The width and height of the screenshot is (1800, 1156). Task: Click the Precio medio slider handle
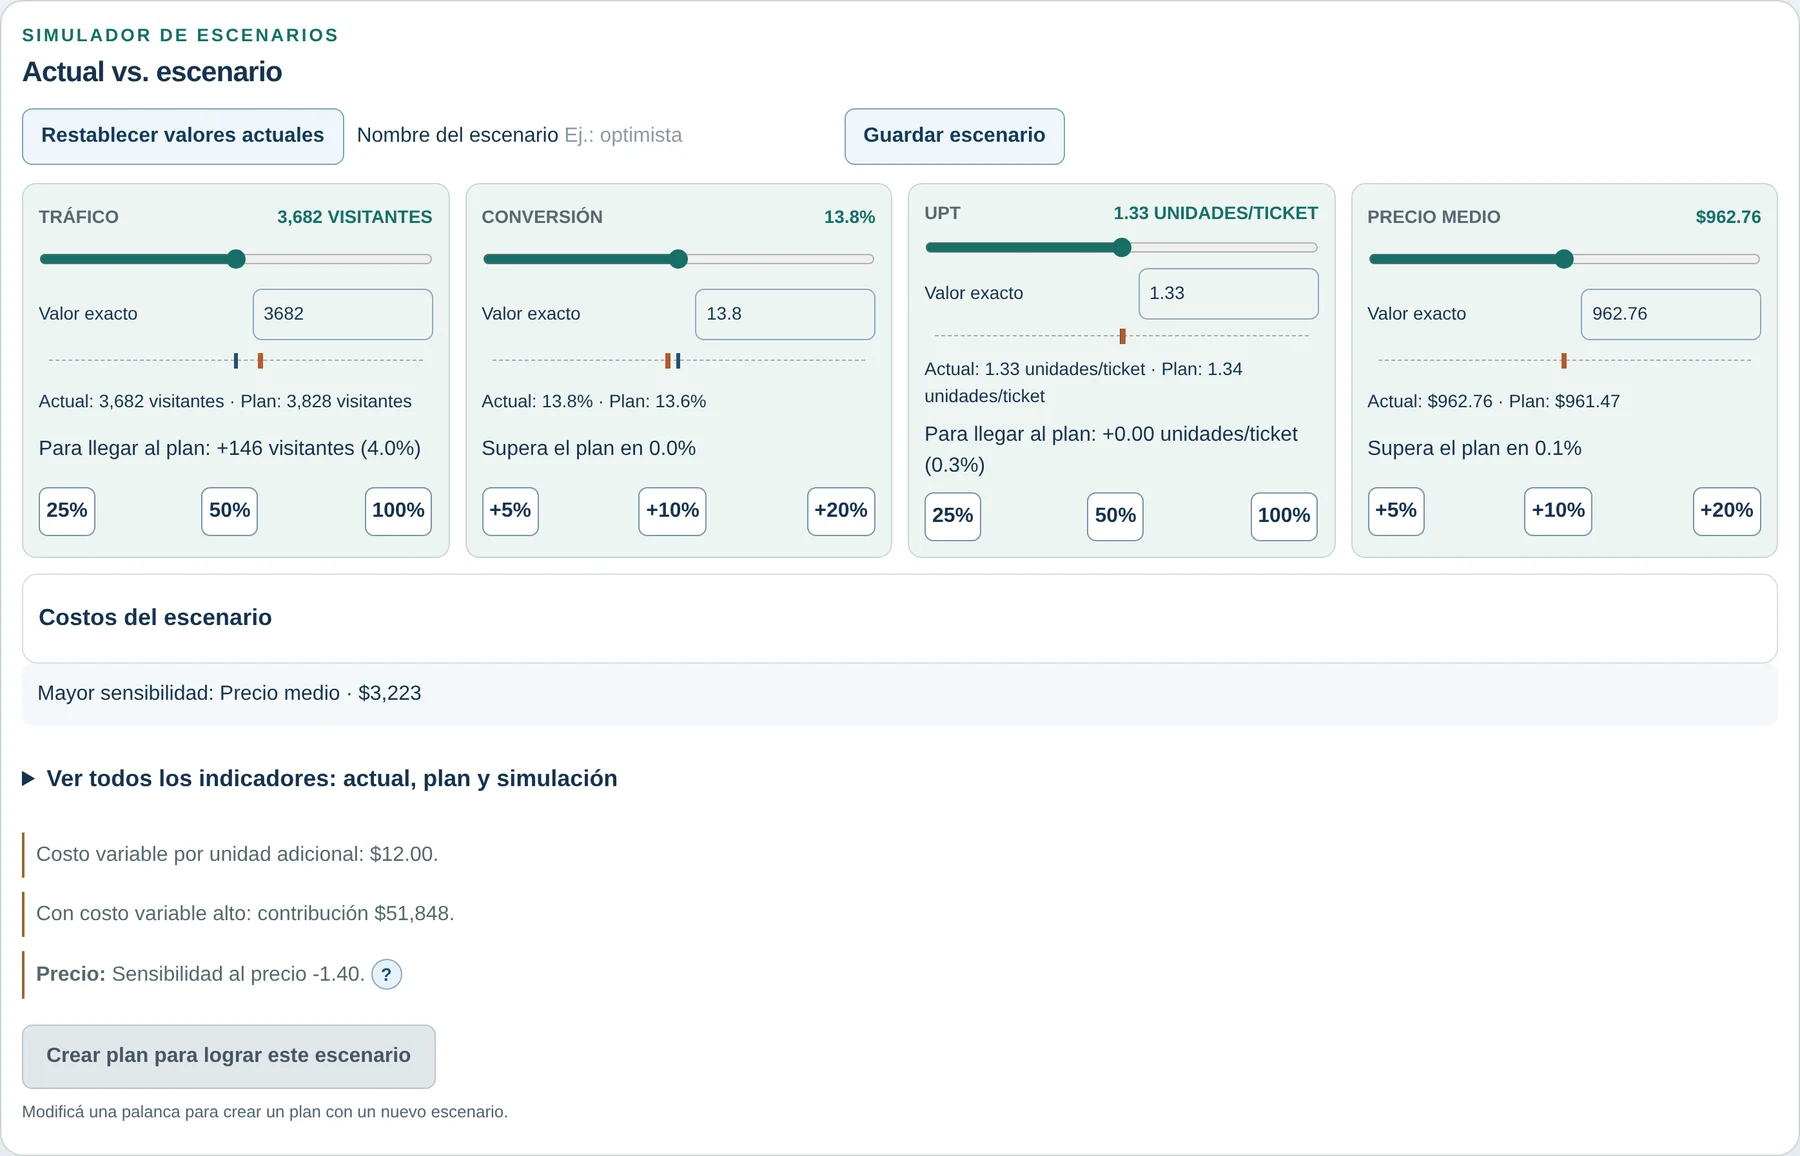point(1564,259)
